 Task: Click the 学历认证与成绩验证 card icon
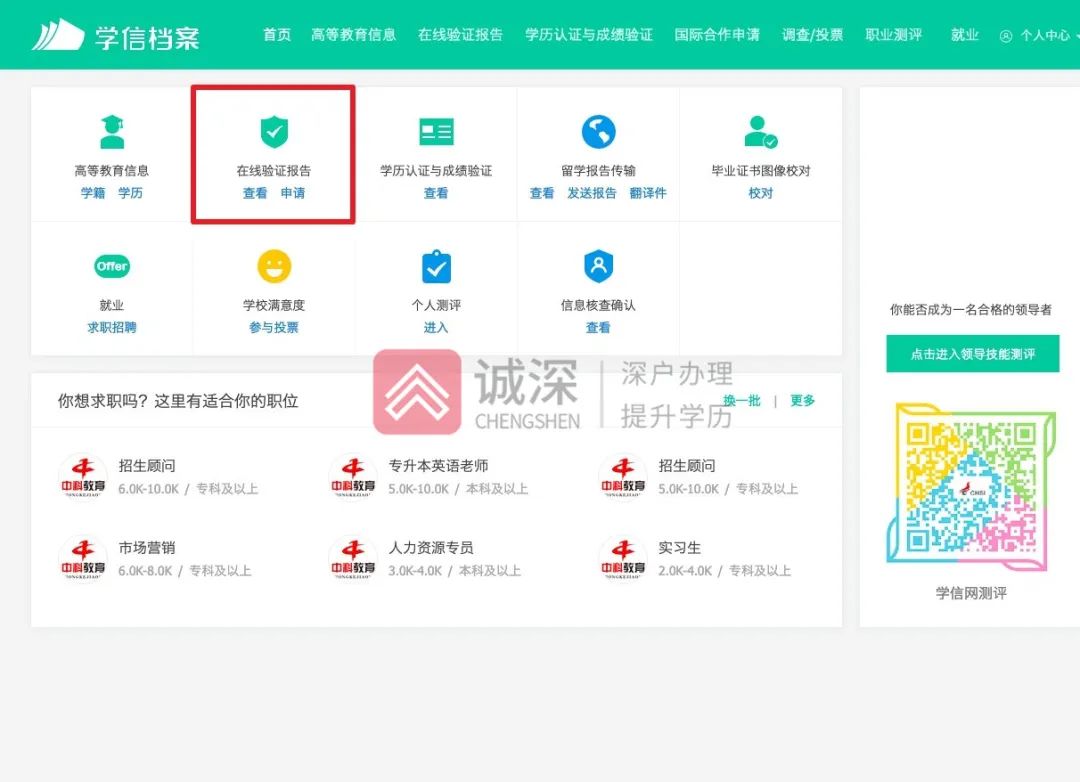coord(435,128)
